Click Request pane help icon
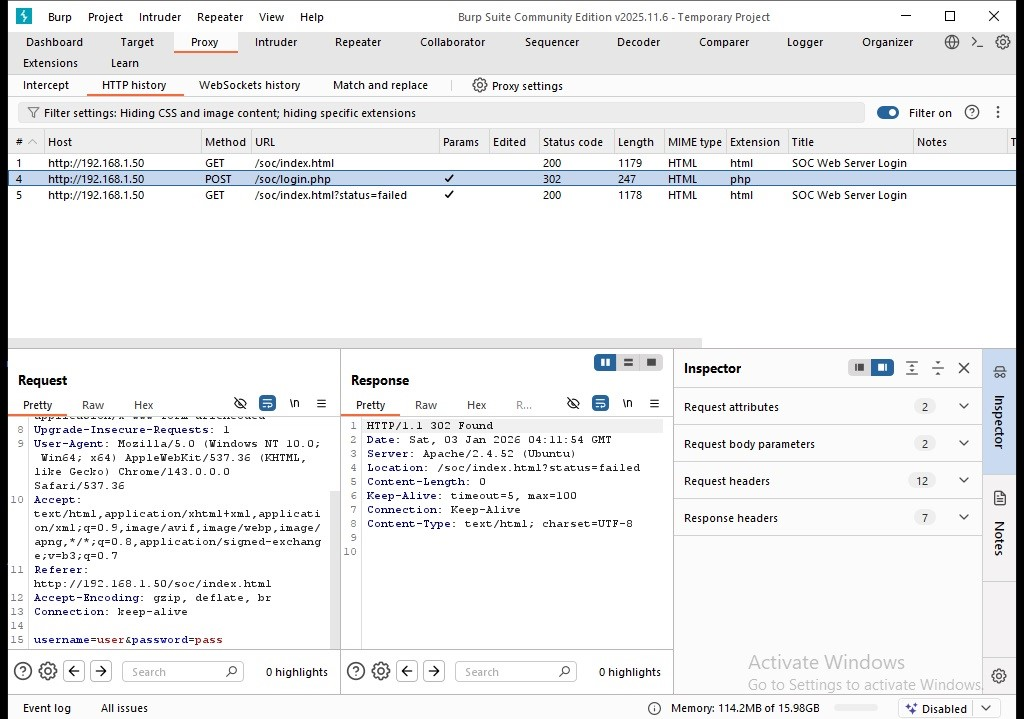This screenshot has height=719, width=1024. click(23, 671)
